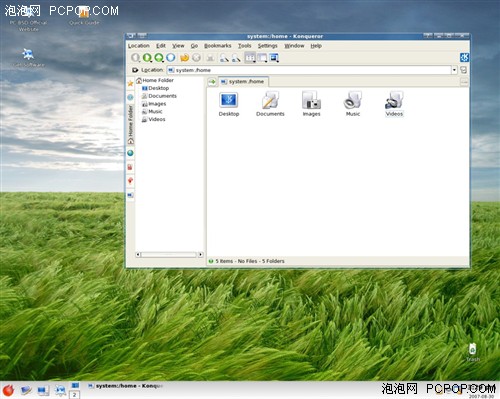The height and width of the screenshot is (399, 500).
Task: Click the KDE gear logo in toolbar corner
Action: click(x=464, y=57)
